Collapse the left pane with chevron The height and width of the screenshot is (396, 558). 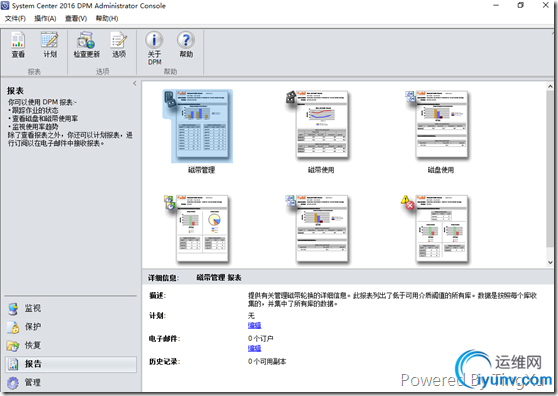[135, 83]
